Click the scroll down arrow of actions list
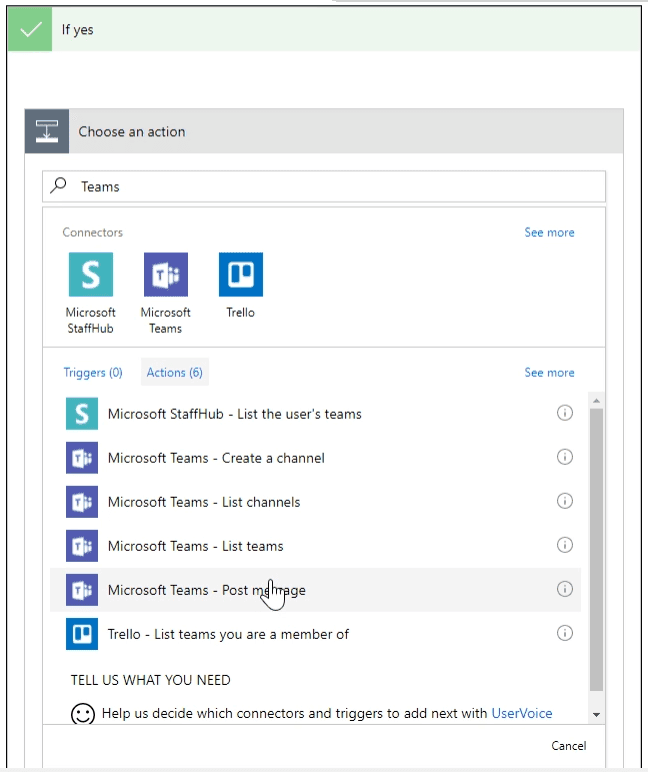 pyautogui.click(x=597, y=714)
